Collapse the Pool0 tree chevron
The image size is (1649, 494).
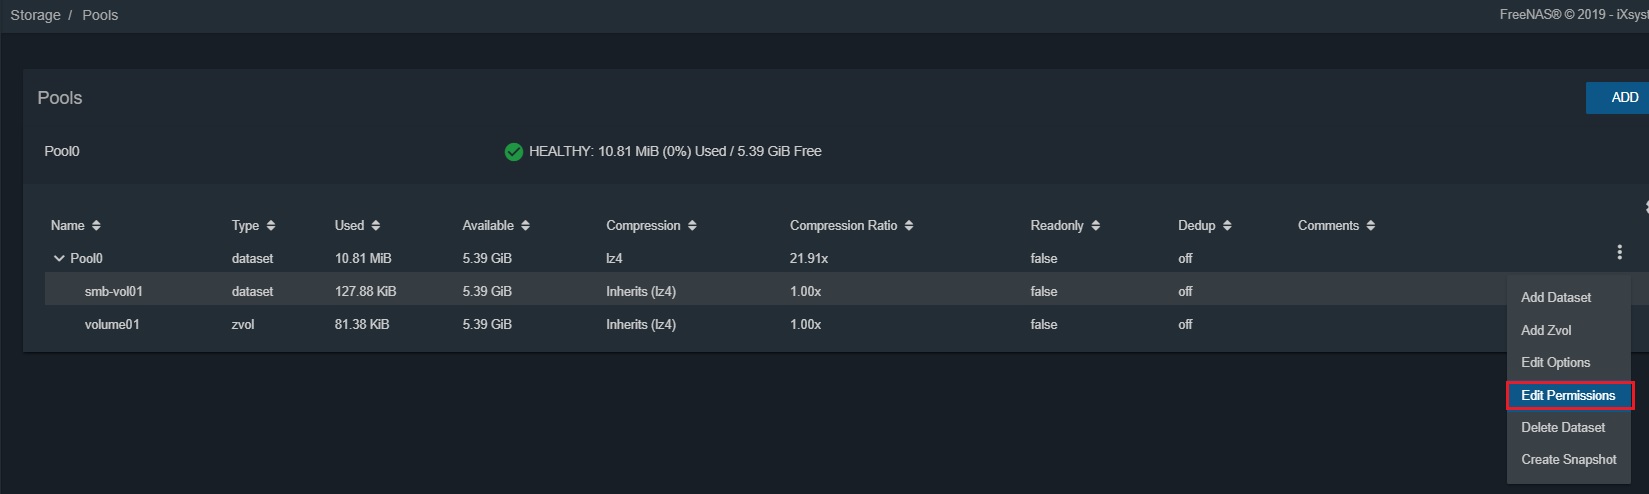(59, 259)
